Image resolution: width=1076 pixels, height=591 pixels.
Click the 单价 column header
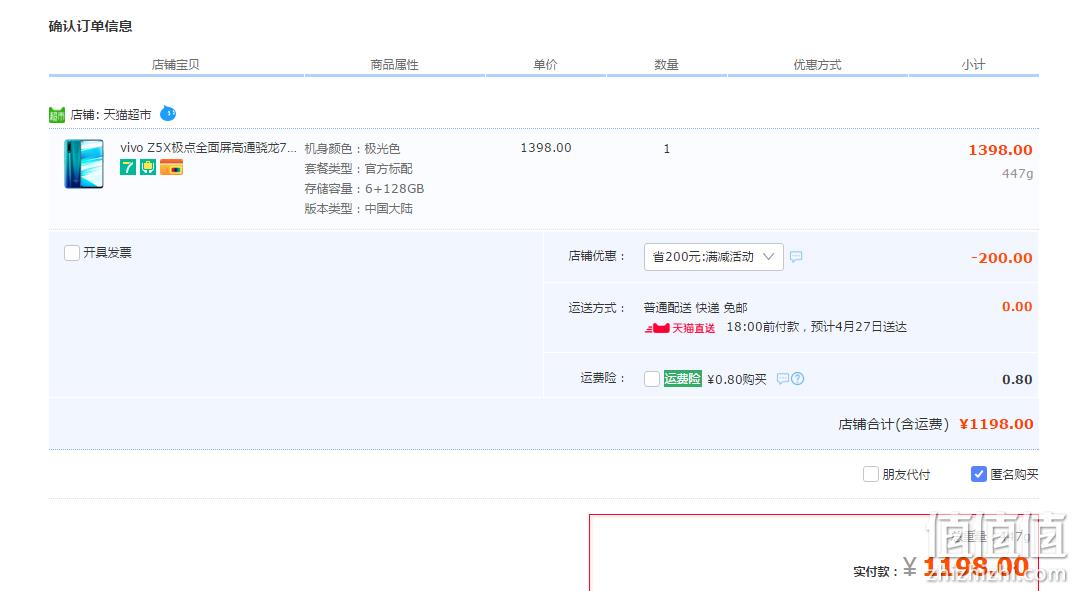tap(546, 65)
